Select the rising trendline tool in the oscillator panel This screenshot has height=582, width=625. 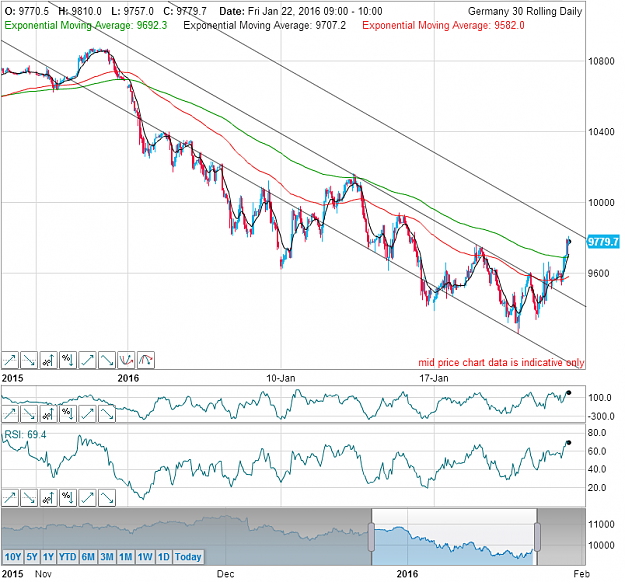(x=87, y=414)
